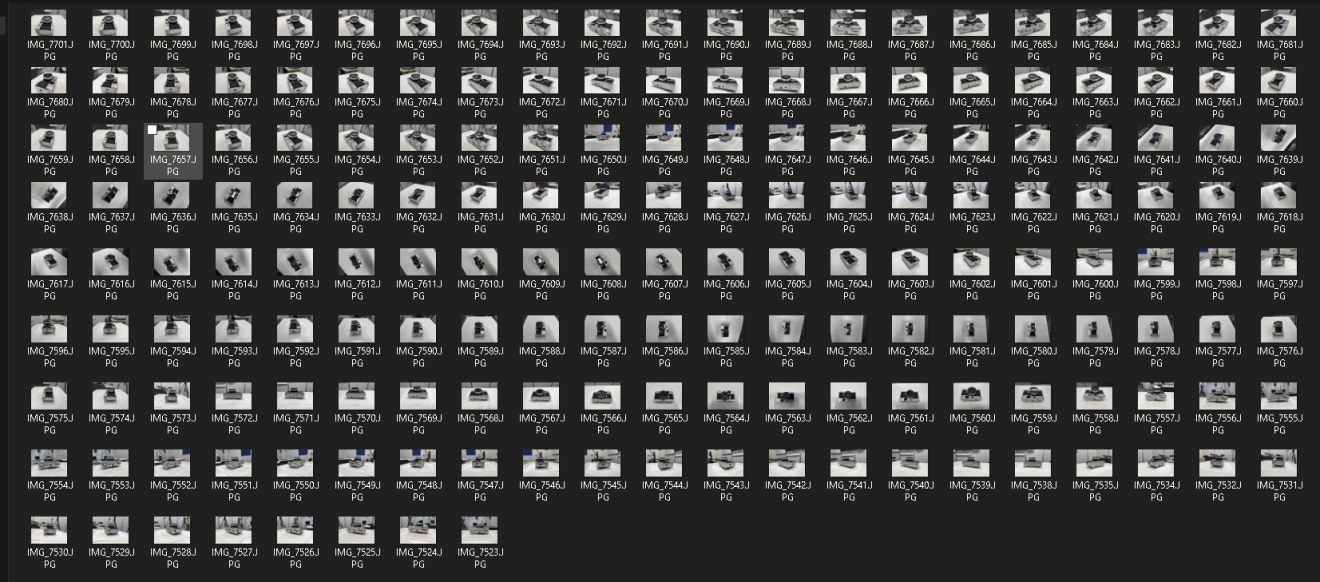Viewport: 1320px width, 582px height.
Task: Click the IMG_7531.JPG image file
Action: point(1279,464)
